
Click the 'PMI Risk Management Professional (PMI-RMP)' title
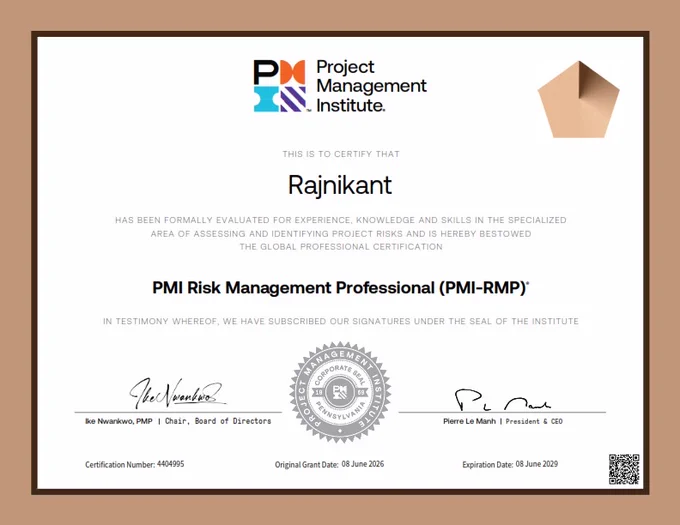340,288
